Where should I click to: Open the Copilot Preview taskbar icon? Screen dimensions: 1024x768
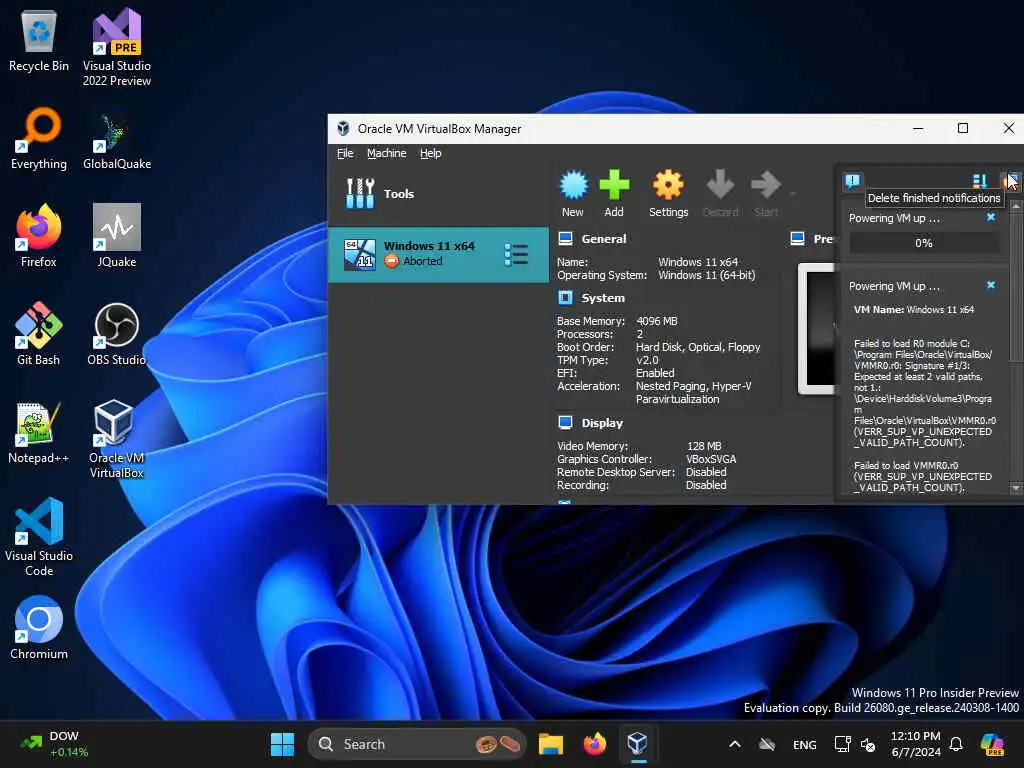point(993,744)
